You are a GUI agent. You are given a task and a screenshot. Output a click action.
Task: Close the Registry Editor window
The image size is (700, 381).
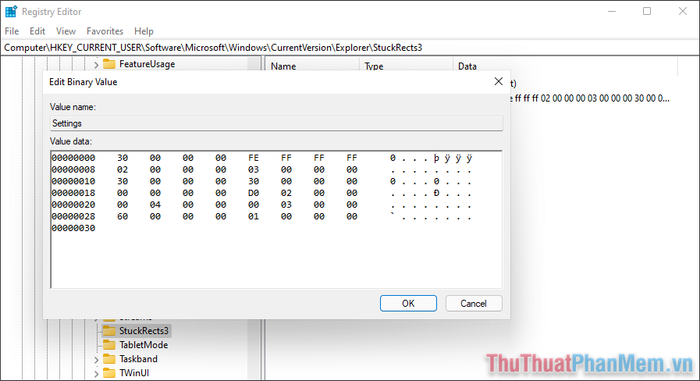[x=683, y=11]
